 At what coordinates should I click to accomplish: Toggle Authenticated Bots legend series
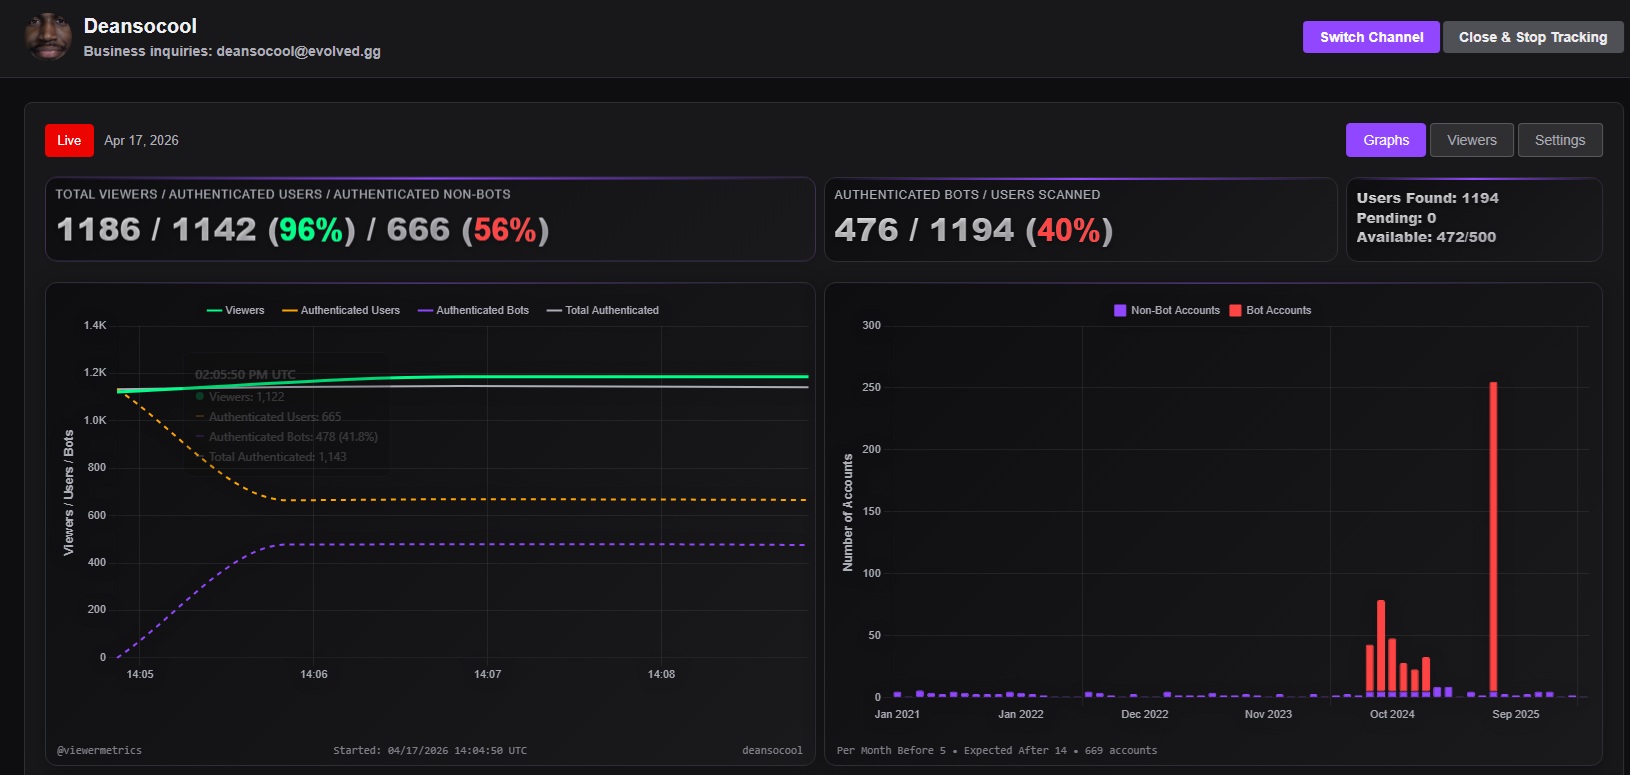[x=473, y=310]
